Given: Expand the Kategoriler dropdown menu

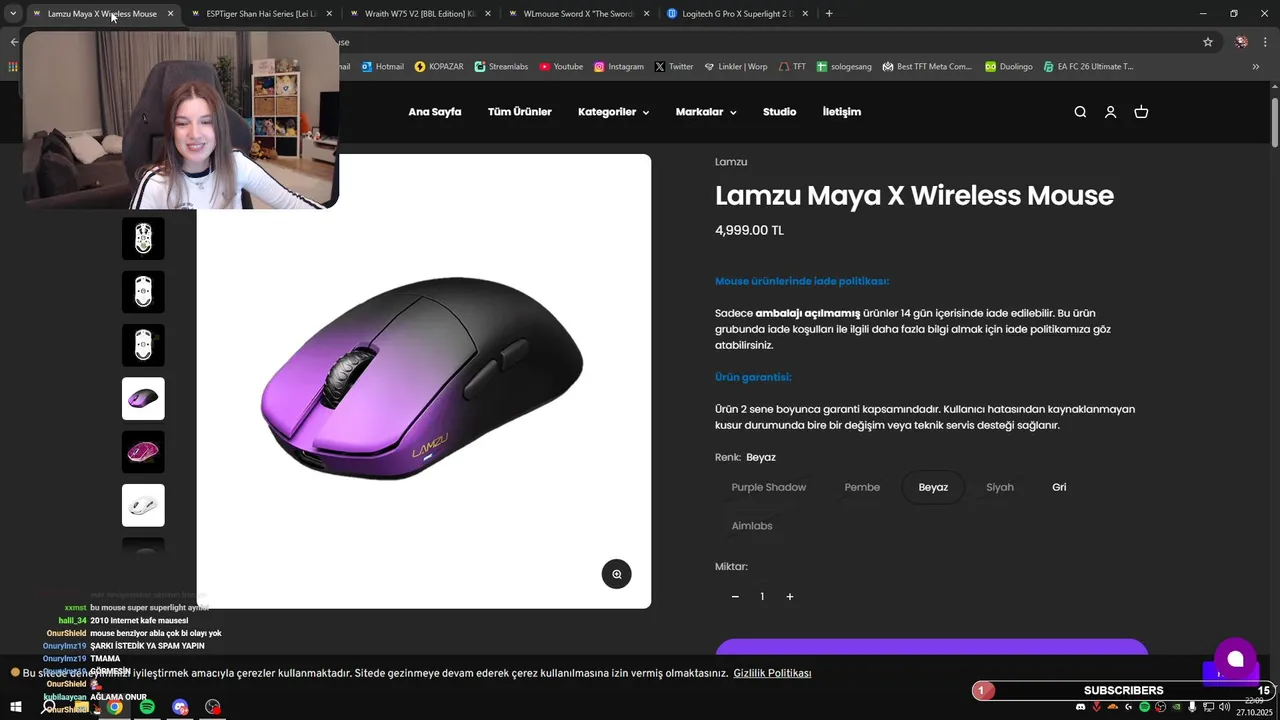Looking at the screenshot, I should 613,112.
